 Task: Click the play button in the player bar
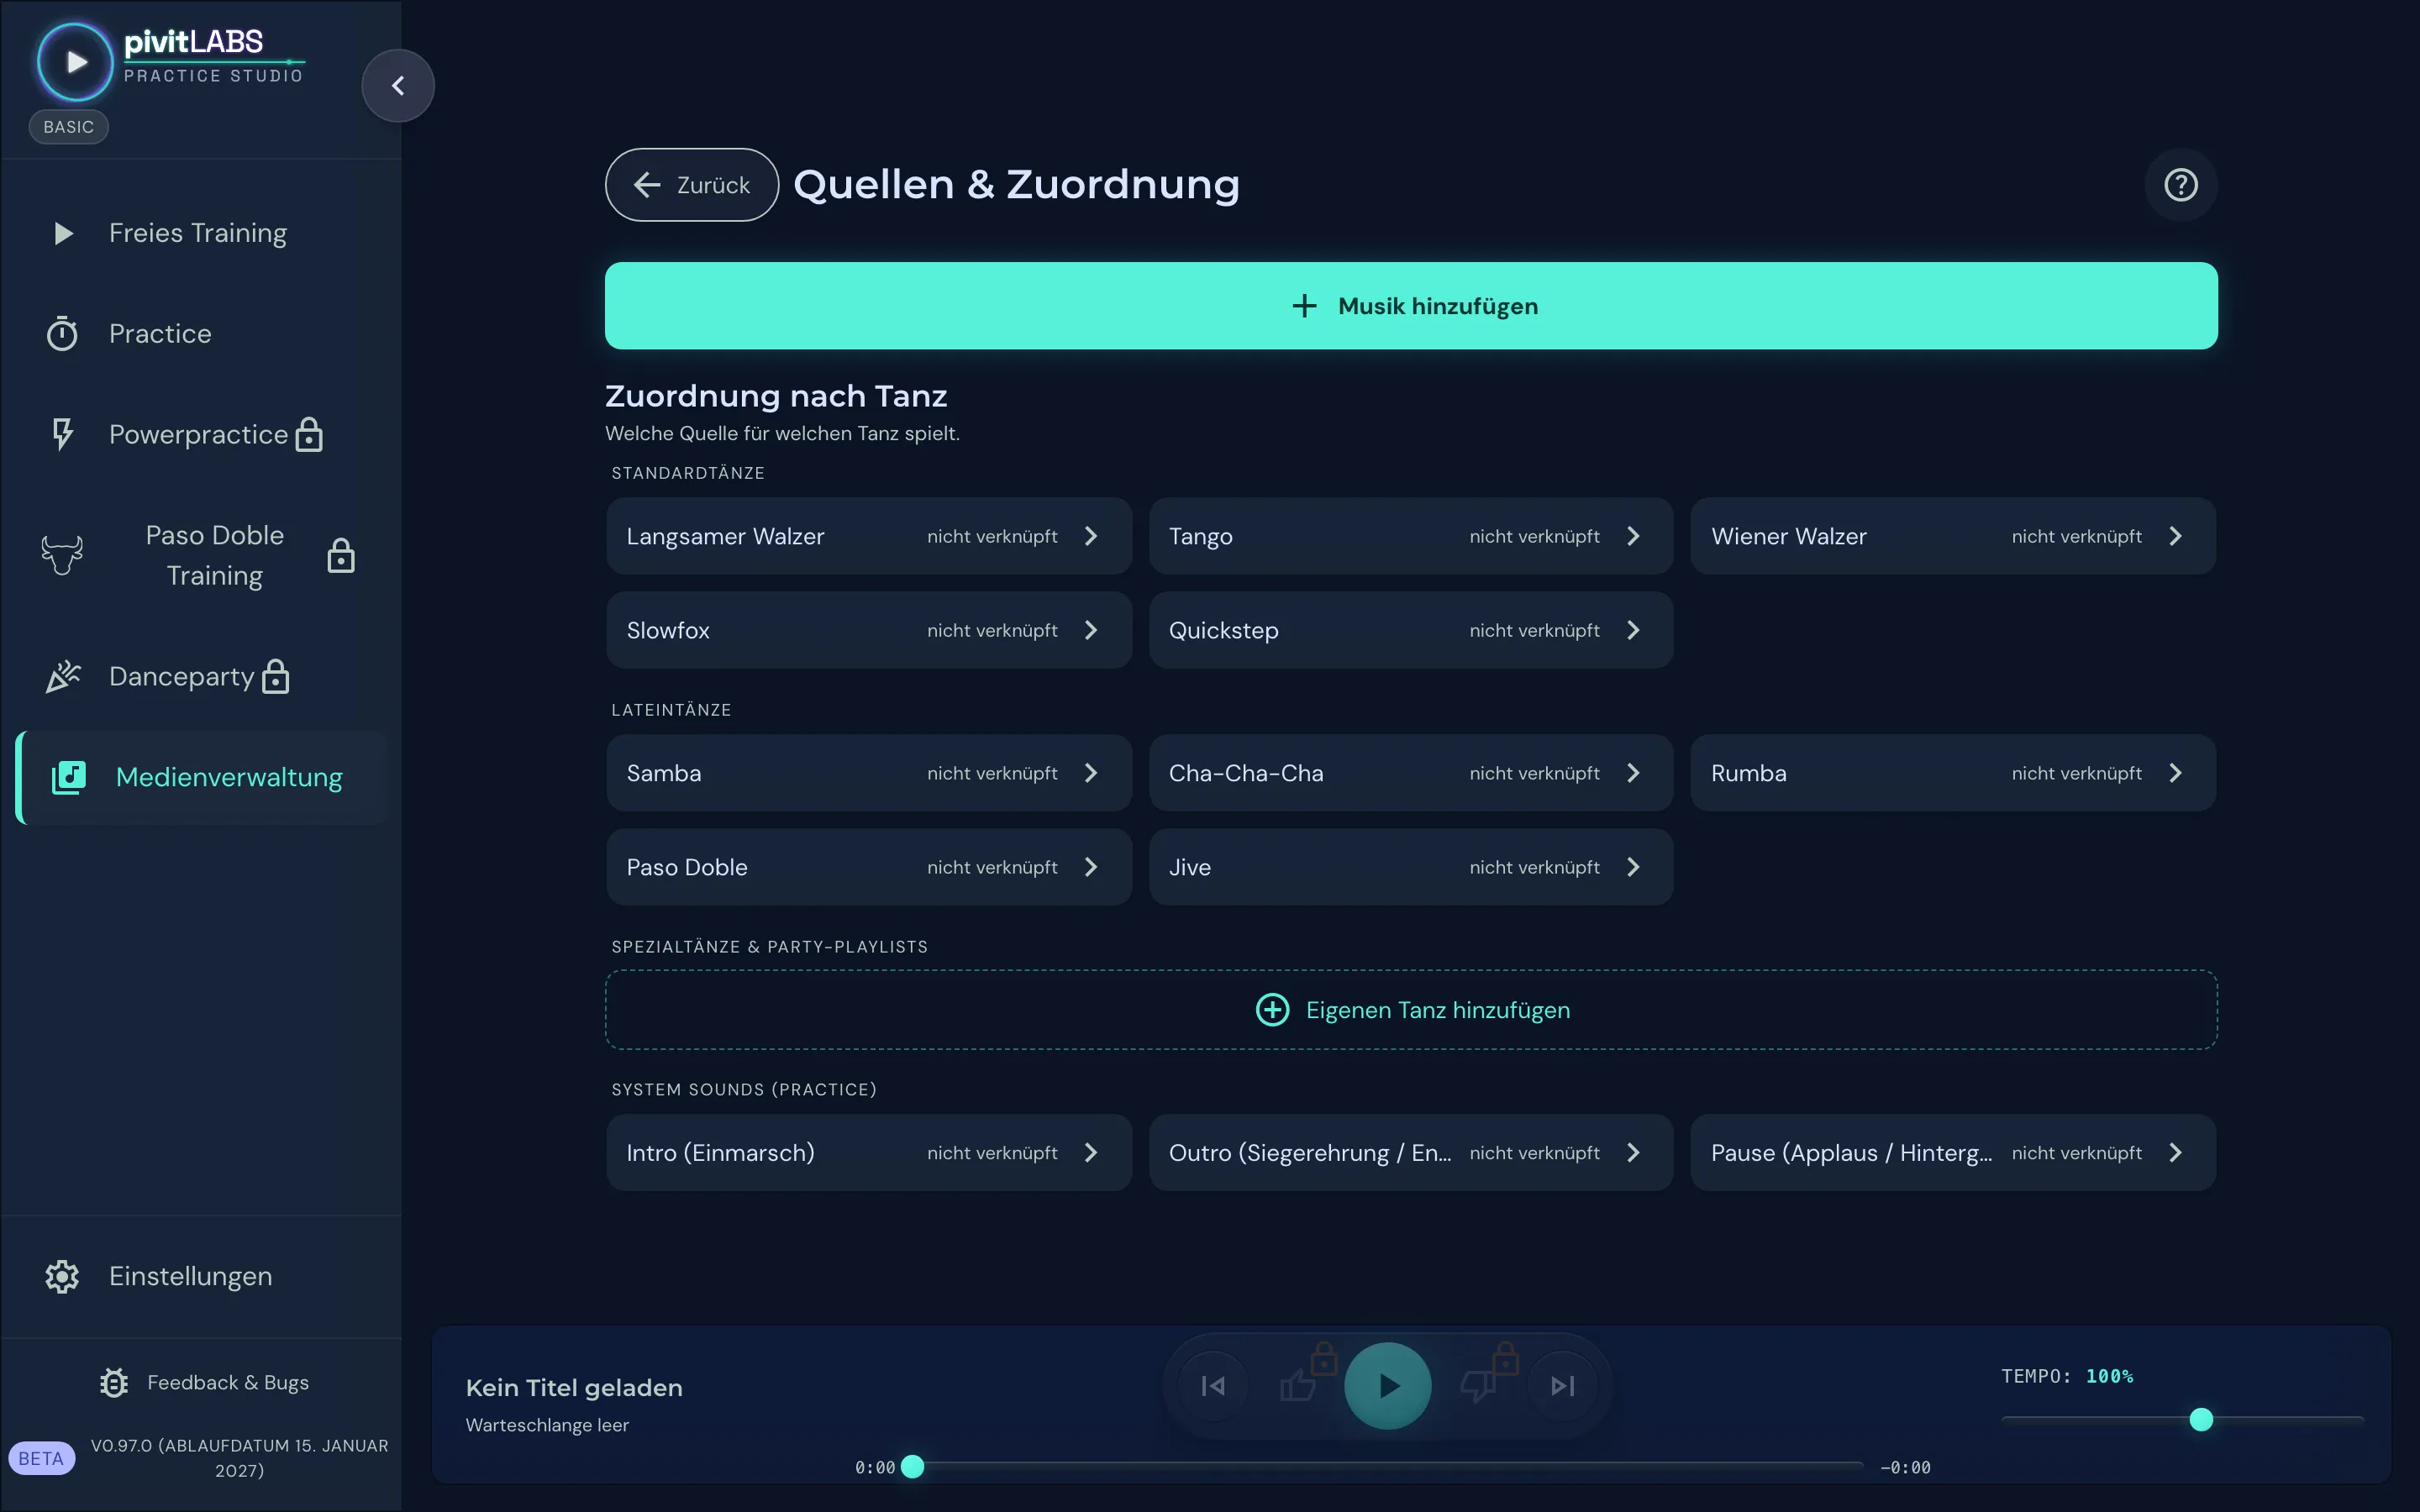[x=1388, y=1385]
